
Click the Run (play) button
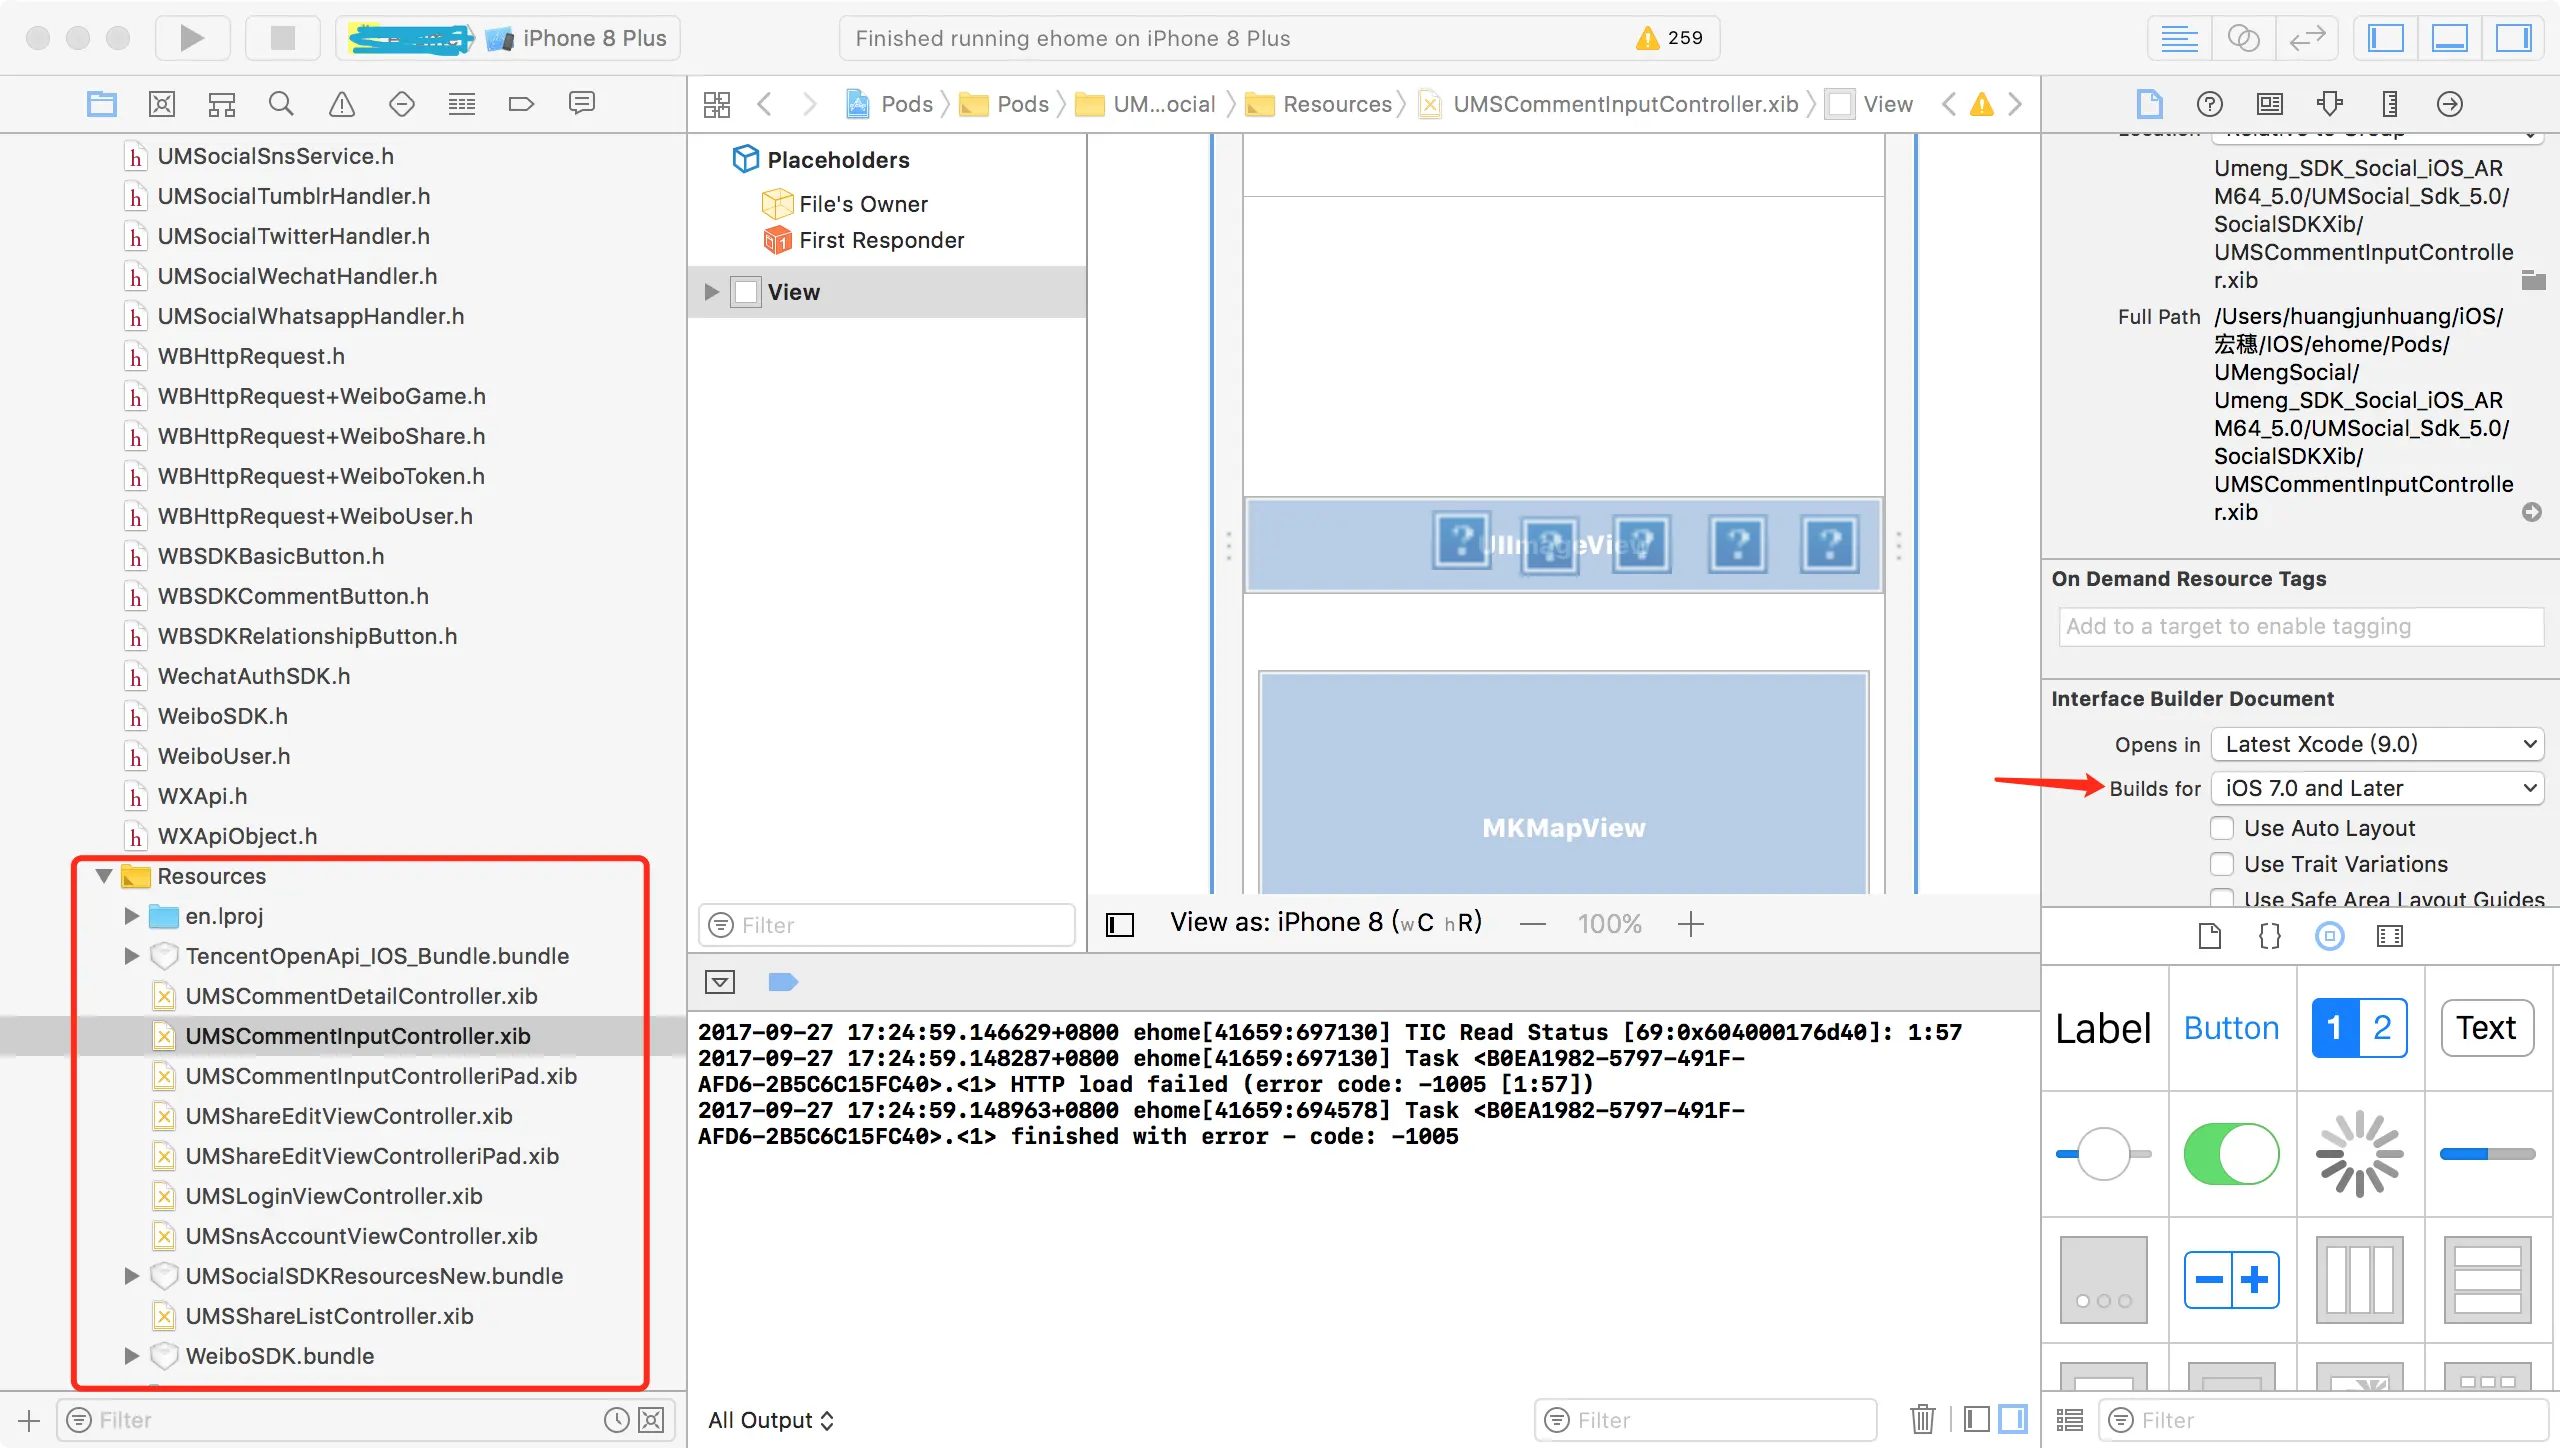point(191,38)
